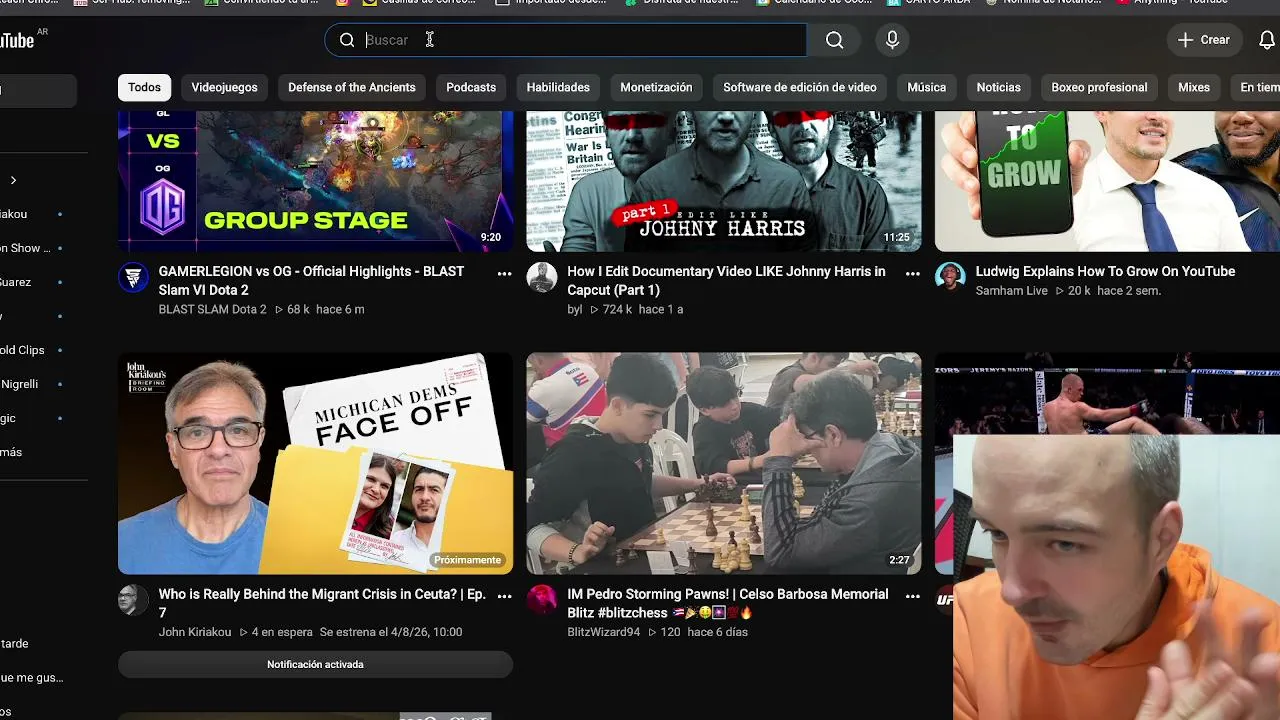Play the Edit Like Johnny Harris thumbnail
Screen dimensions: 1280x720
coord(724,181)
